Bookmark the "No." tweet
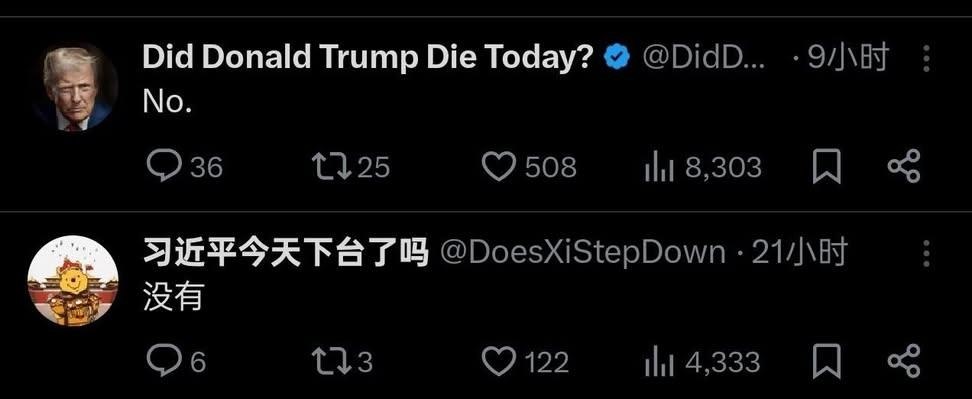The width and height of the screenshot is (972, 399). pos(826,167)
